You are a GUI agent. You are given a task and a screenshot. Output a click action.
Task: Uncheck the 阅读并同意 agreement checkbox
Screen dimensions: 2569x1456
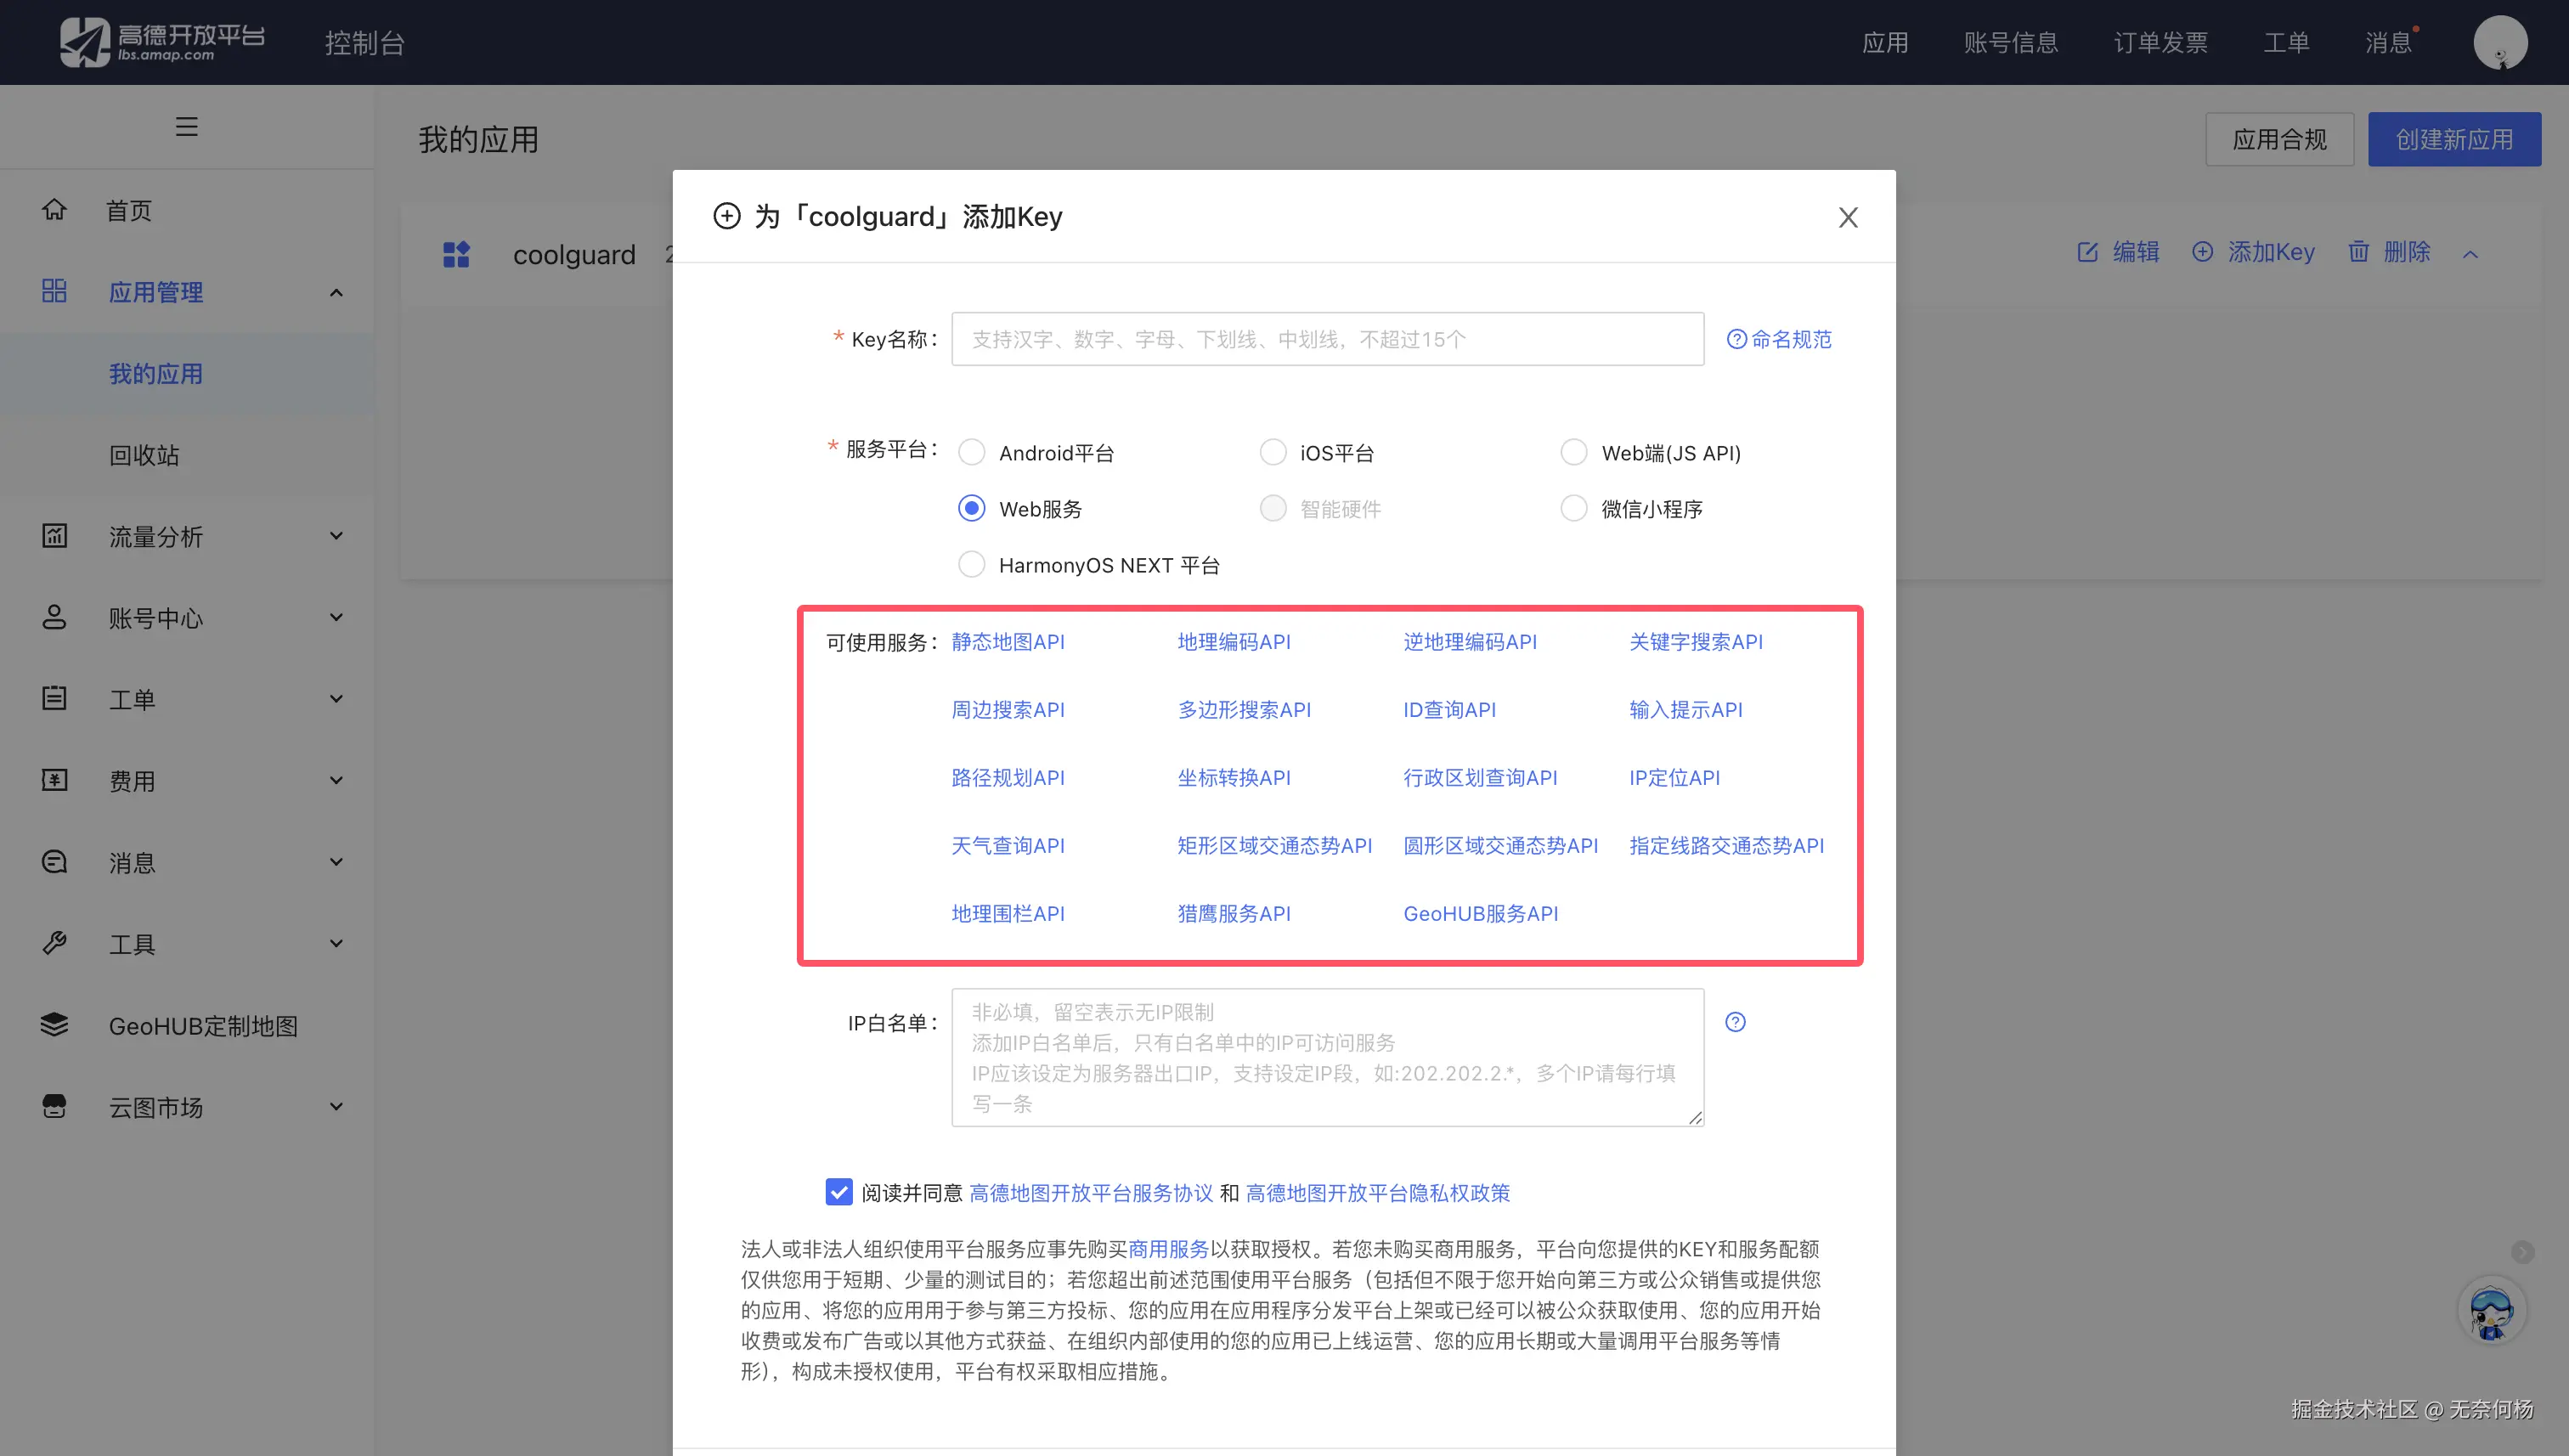pos(838,1192)
